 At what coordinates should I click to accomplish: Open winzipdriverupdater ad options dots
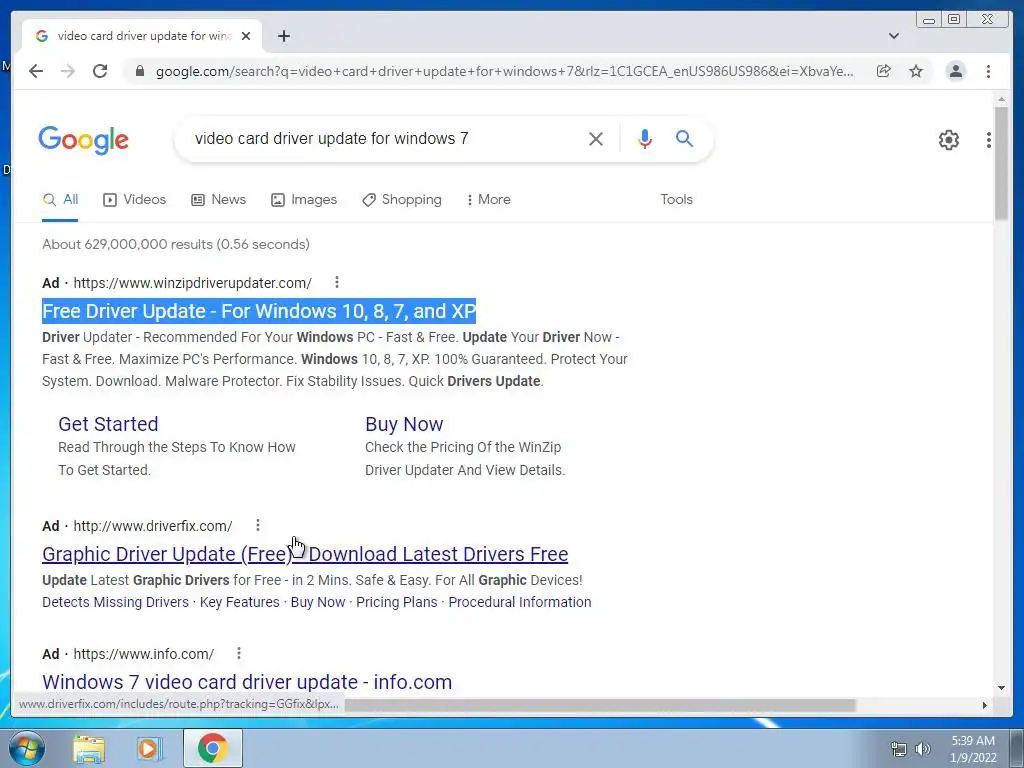pos(337,282)
